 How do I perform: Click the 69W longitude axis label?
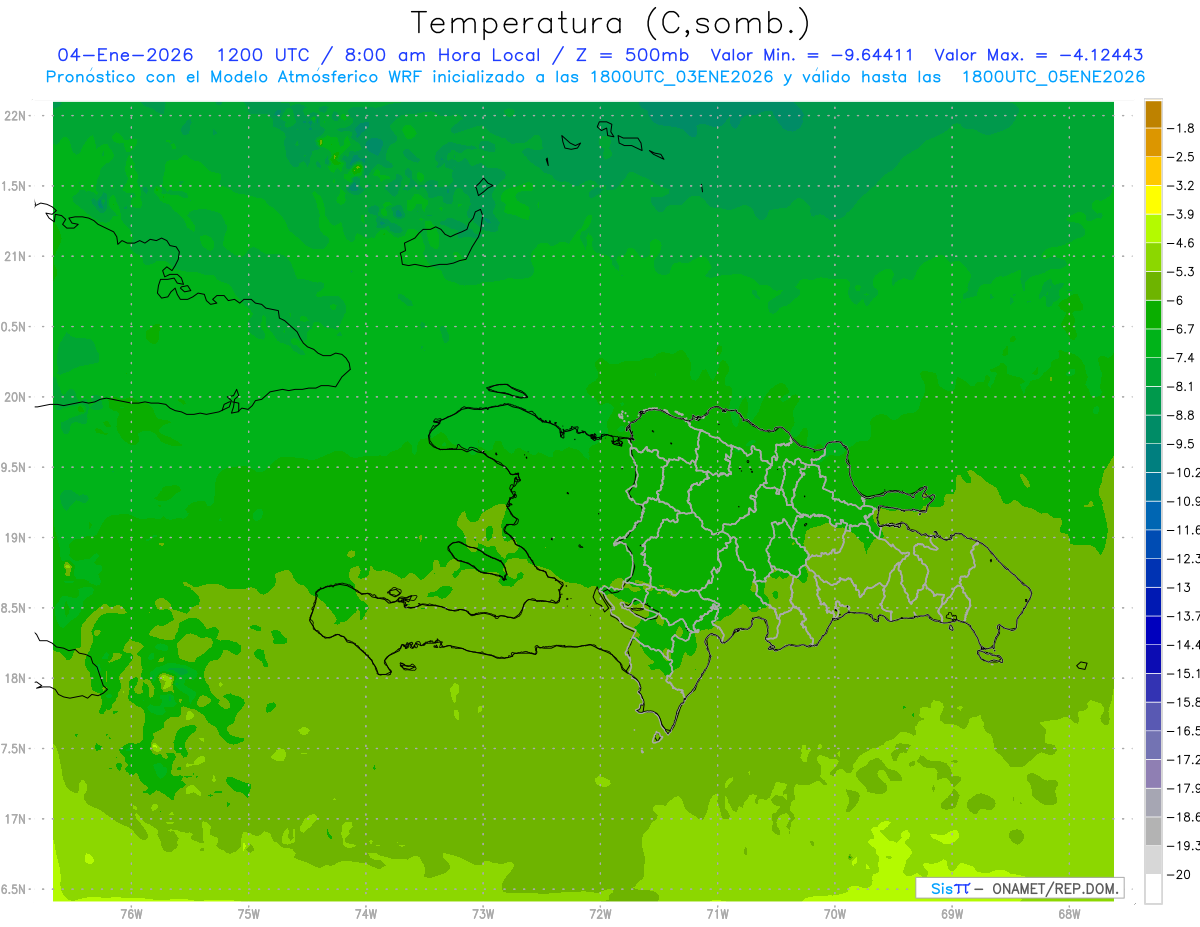coord(952,913)
